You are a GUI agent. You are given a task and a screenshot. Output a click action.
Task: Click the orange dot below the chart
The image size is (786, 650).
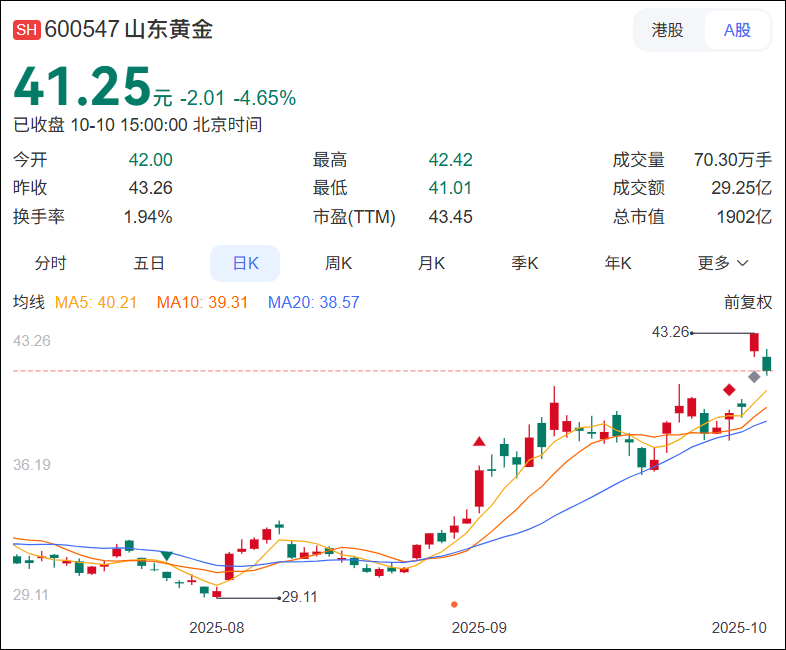(x=454, y=604)
